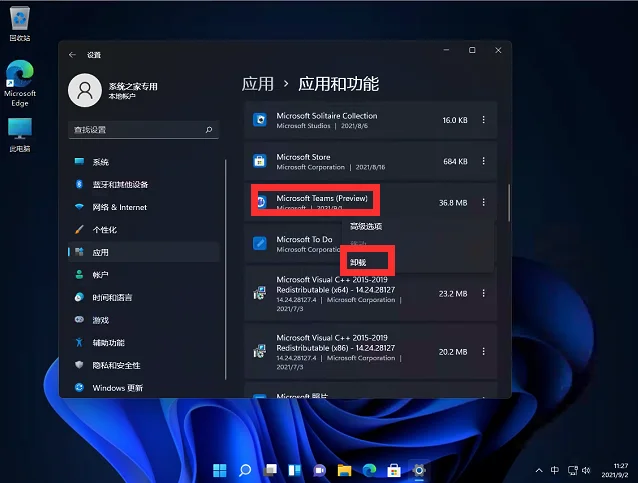Click the Microsoft Store app icon in list
This screenshot has width=638, height=483.
pos(260,161)
